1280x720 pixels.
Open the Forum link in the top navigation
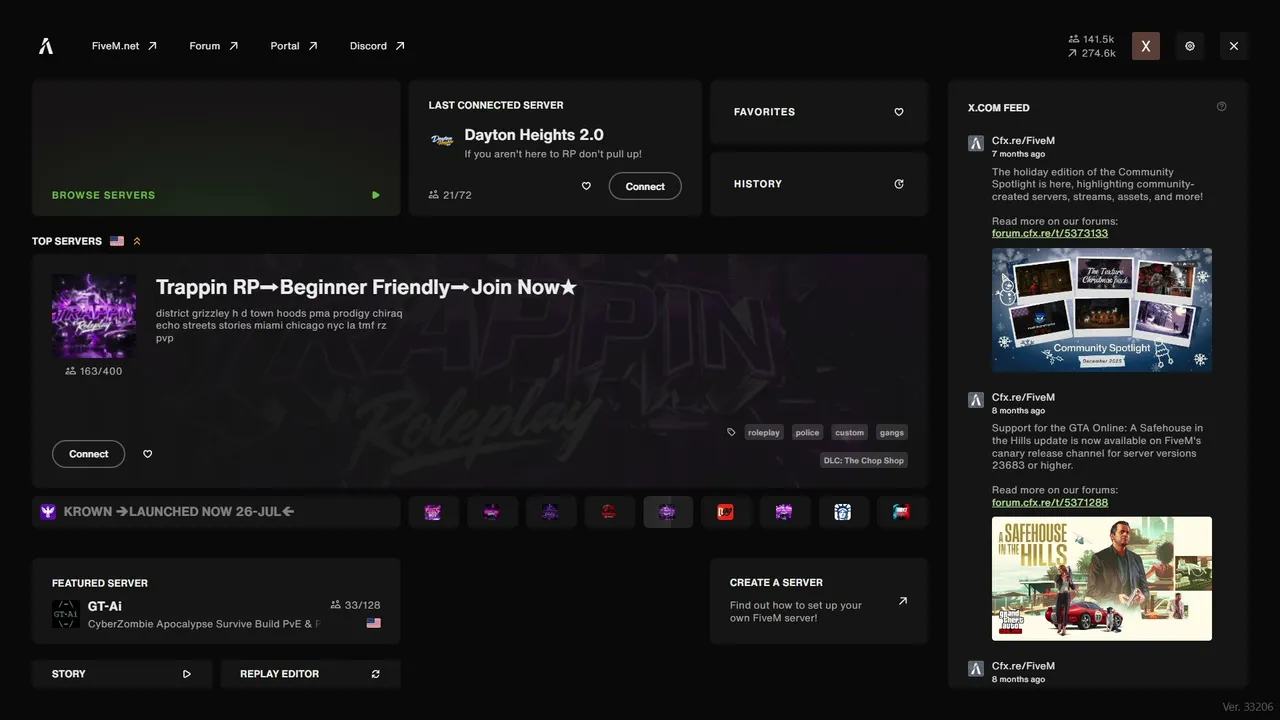[x=214, y=46]
